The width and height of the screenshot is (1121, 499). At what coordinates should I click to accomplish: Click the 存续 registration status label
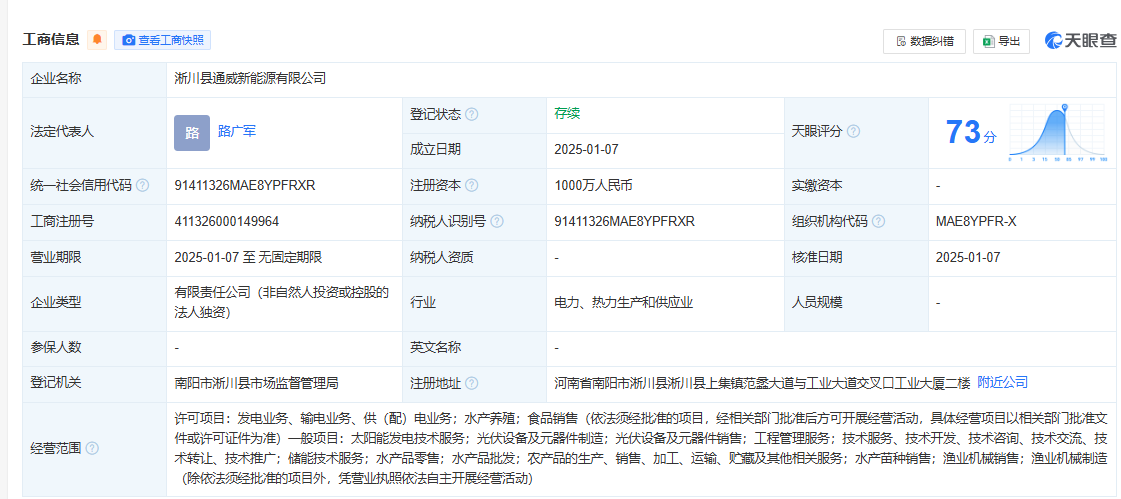click(x=567, y=113)
